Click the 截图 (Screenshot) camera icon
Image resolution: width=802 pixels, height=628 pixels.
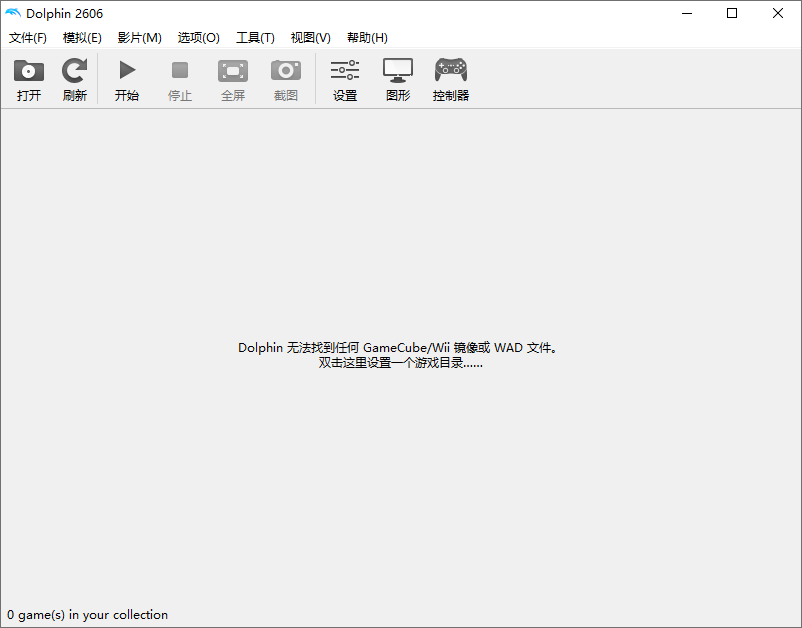(286, 70)
